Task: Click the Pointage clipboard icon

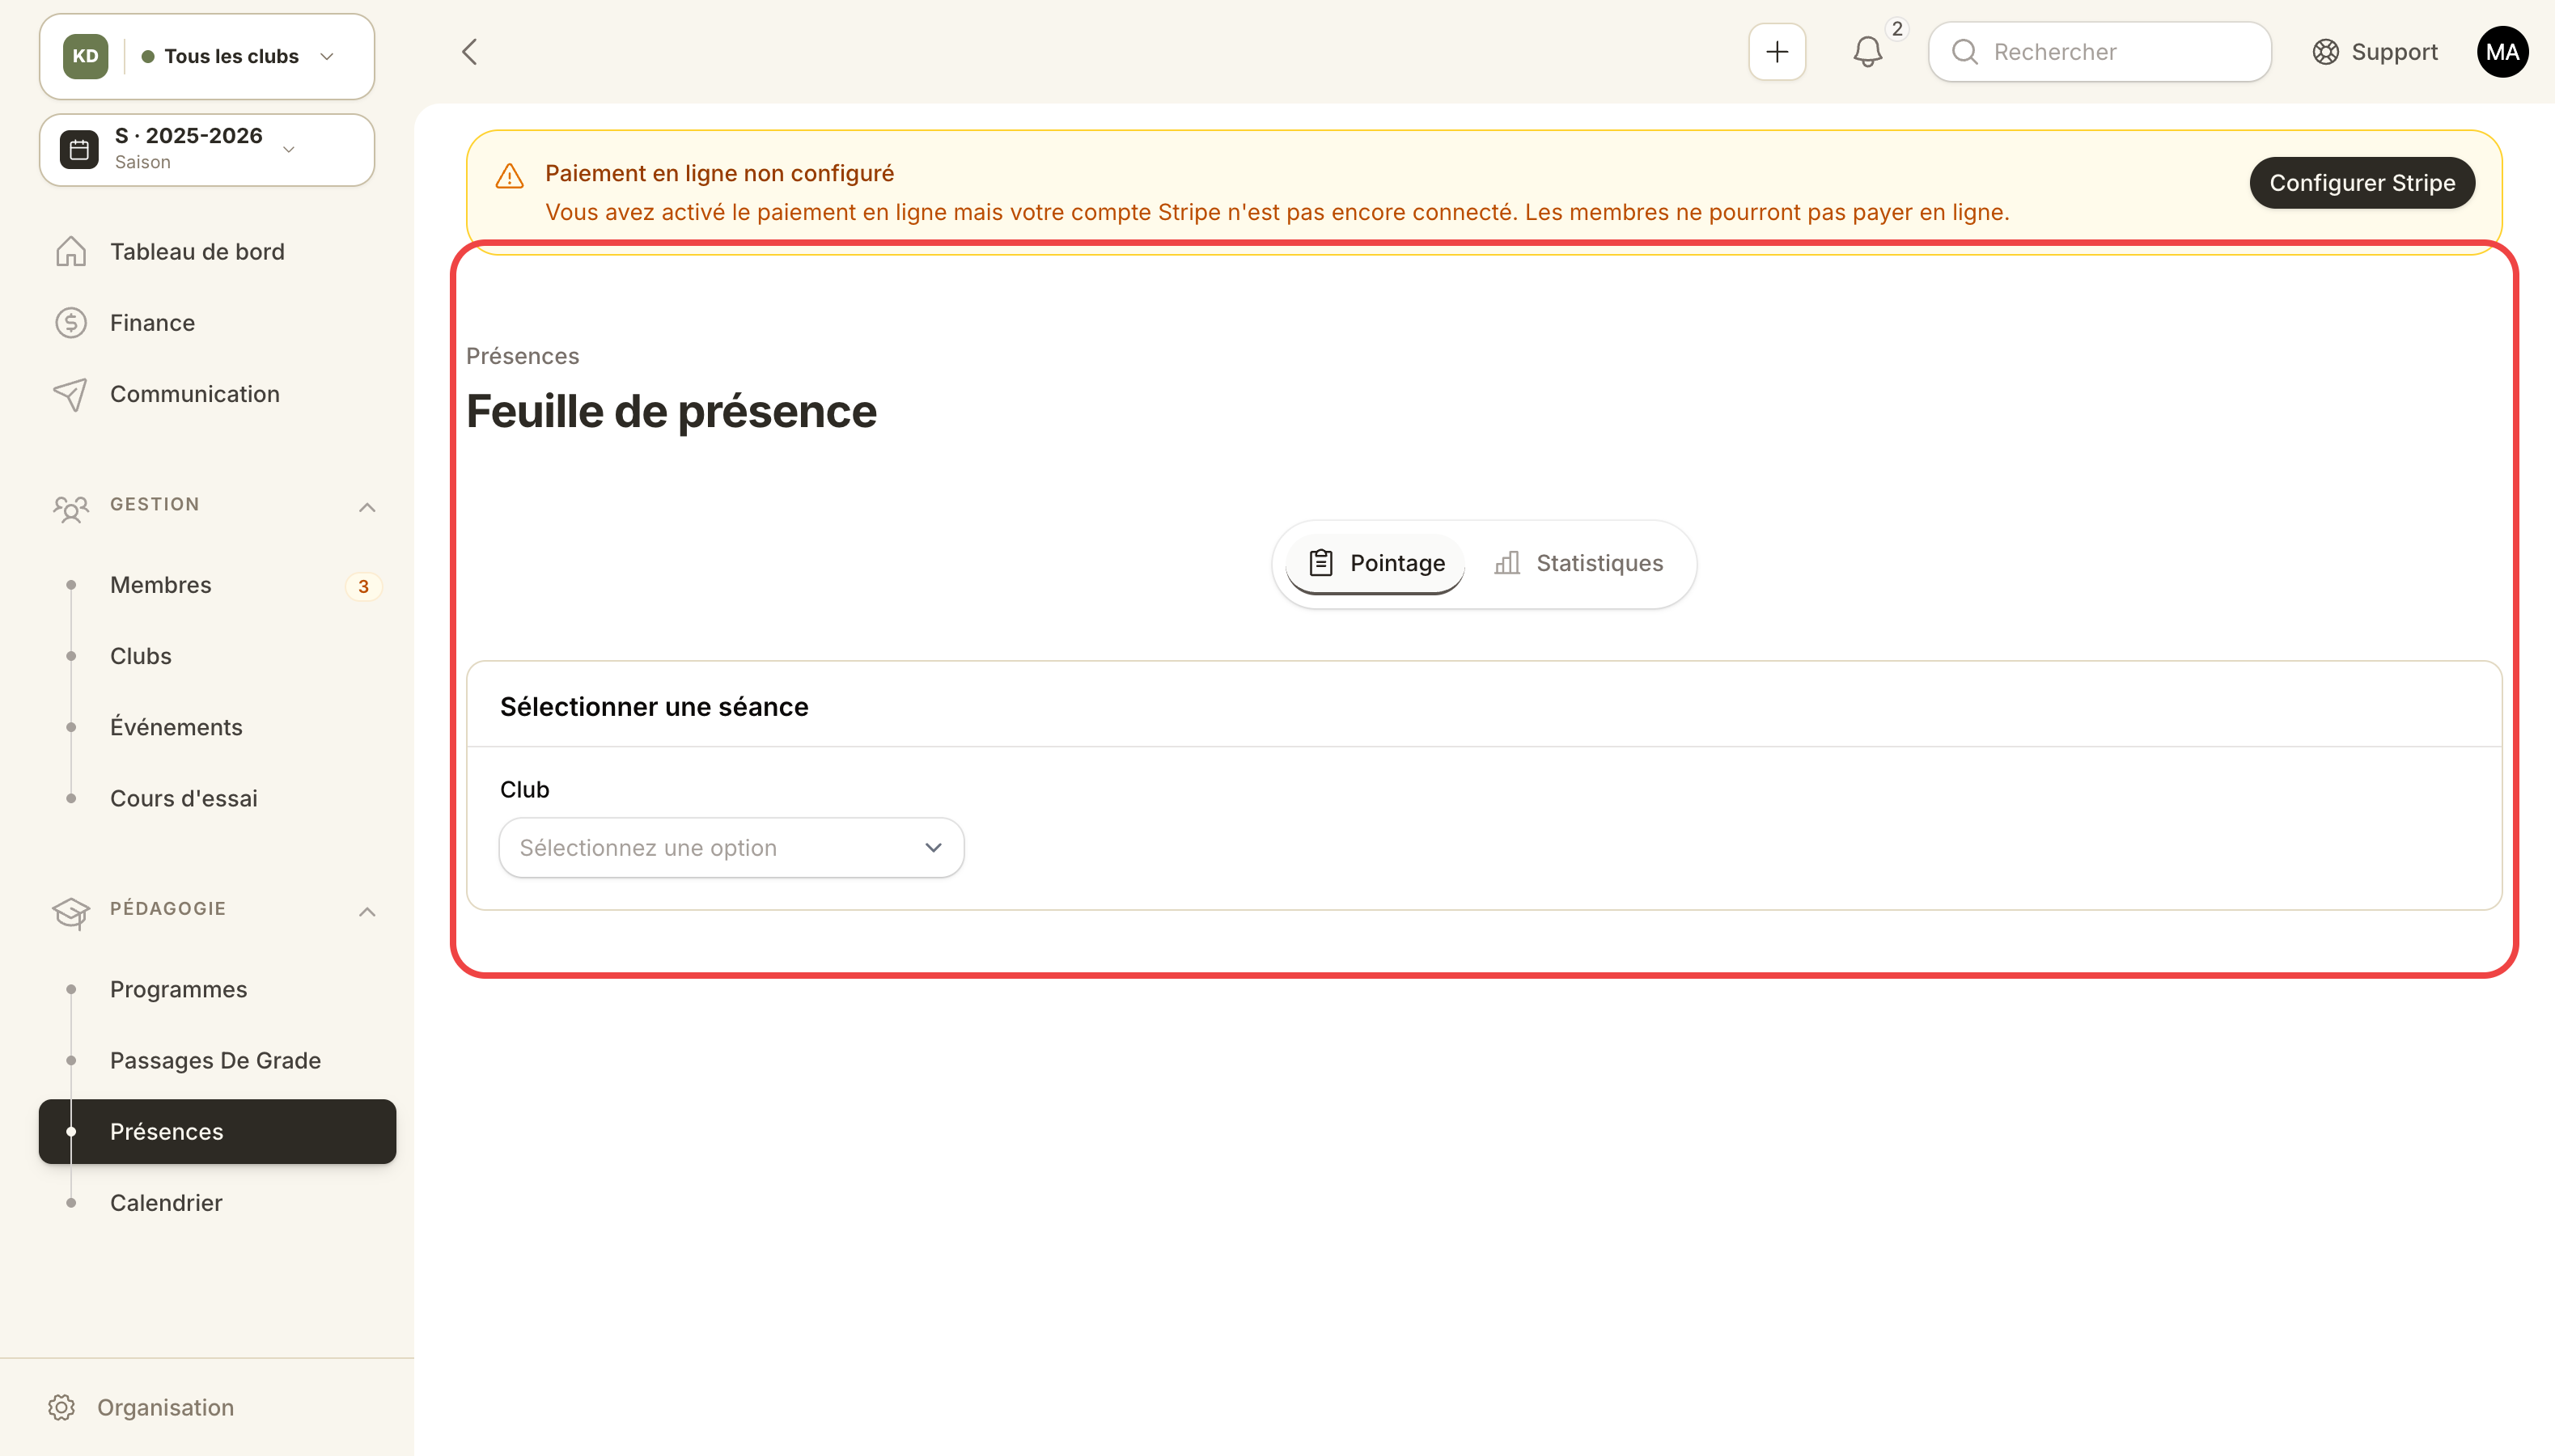Action: click(x=1321, y=563)
